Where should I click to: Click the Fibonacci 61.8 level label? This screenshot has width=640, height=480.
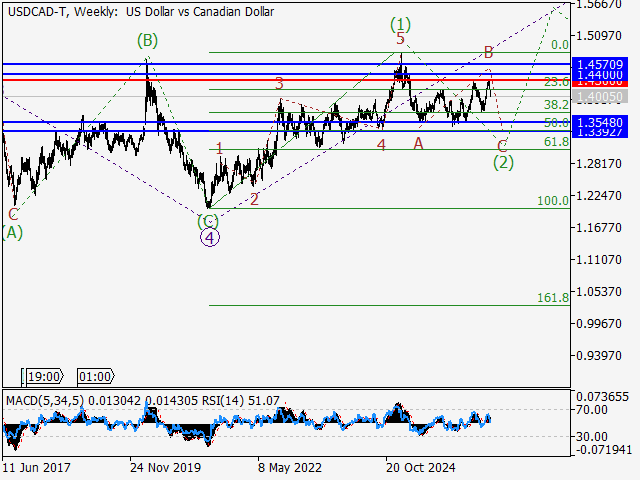pos(556,142)
